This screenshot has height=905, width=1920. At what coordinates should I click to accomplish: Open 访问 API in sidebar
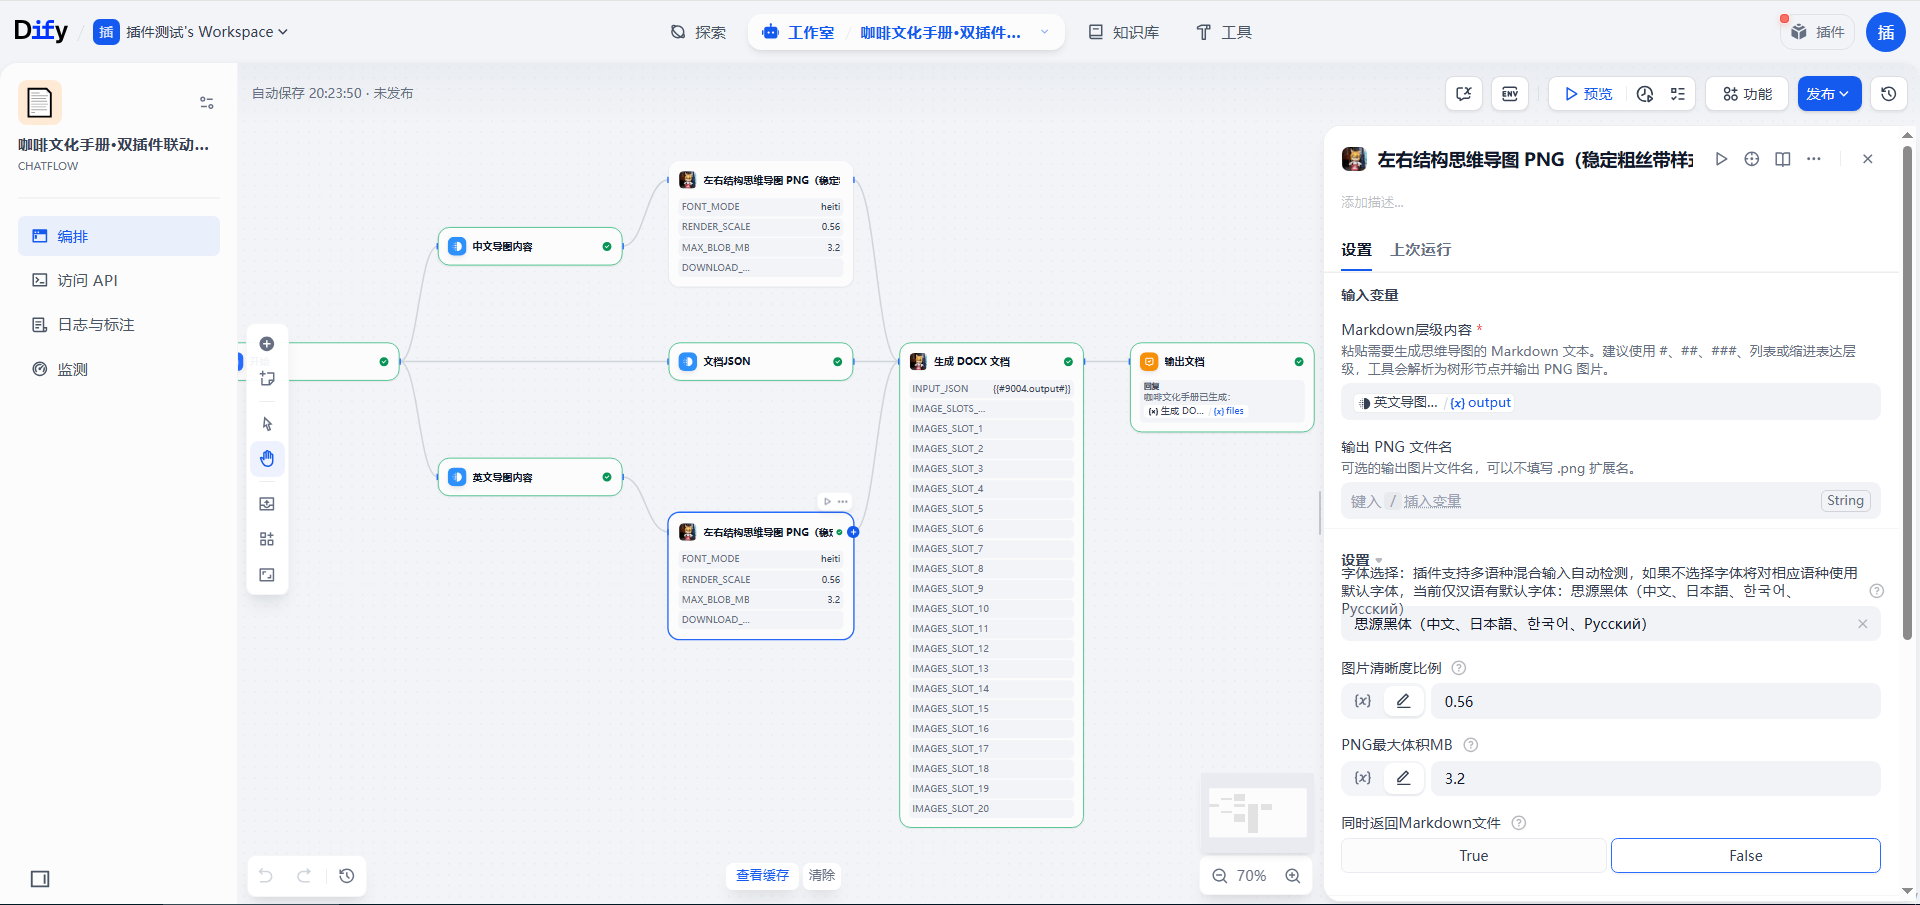coord(119,281)
